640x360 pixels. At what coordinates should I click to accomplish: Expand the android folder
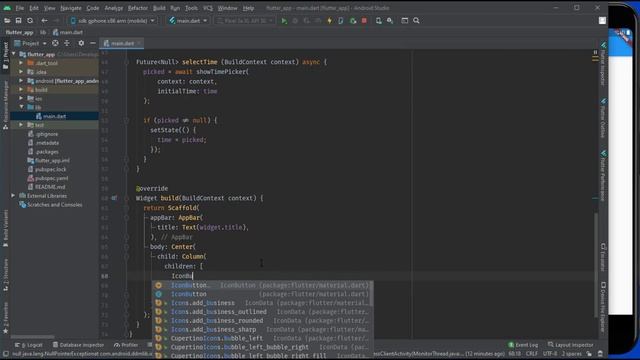click(21, 81)
